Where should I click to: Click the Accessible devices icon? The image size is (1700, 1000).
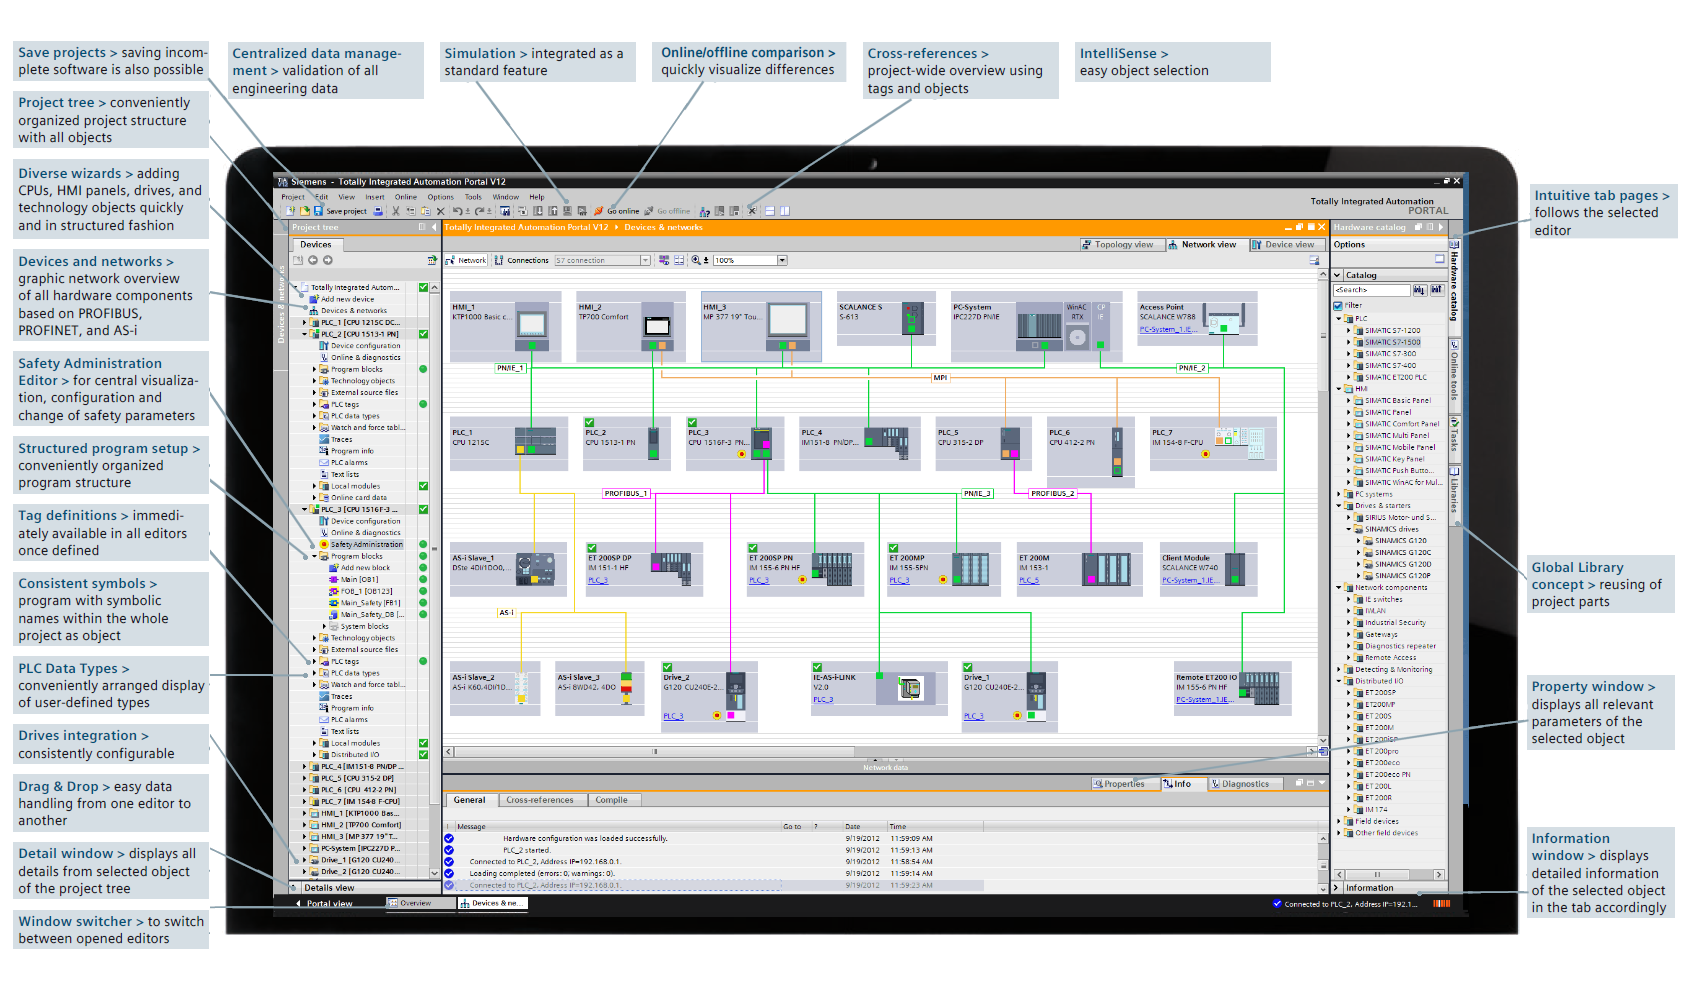tap(704, 211)
